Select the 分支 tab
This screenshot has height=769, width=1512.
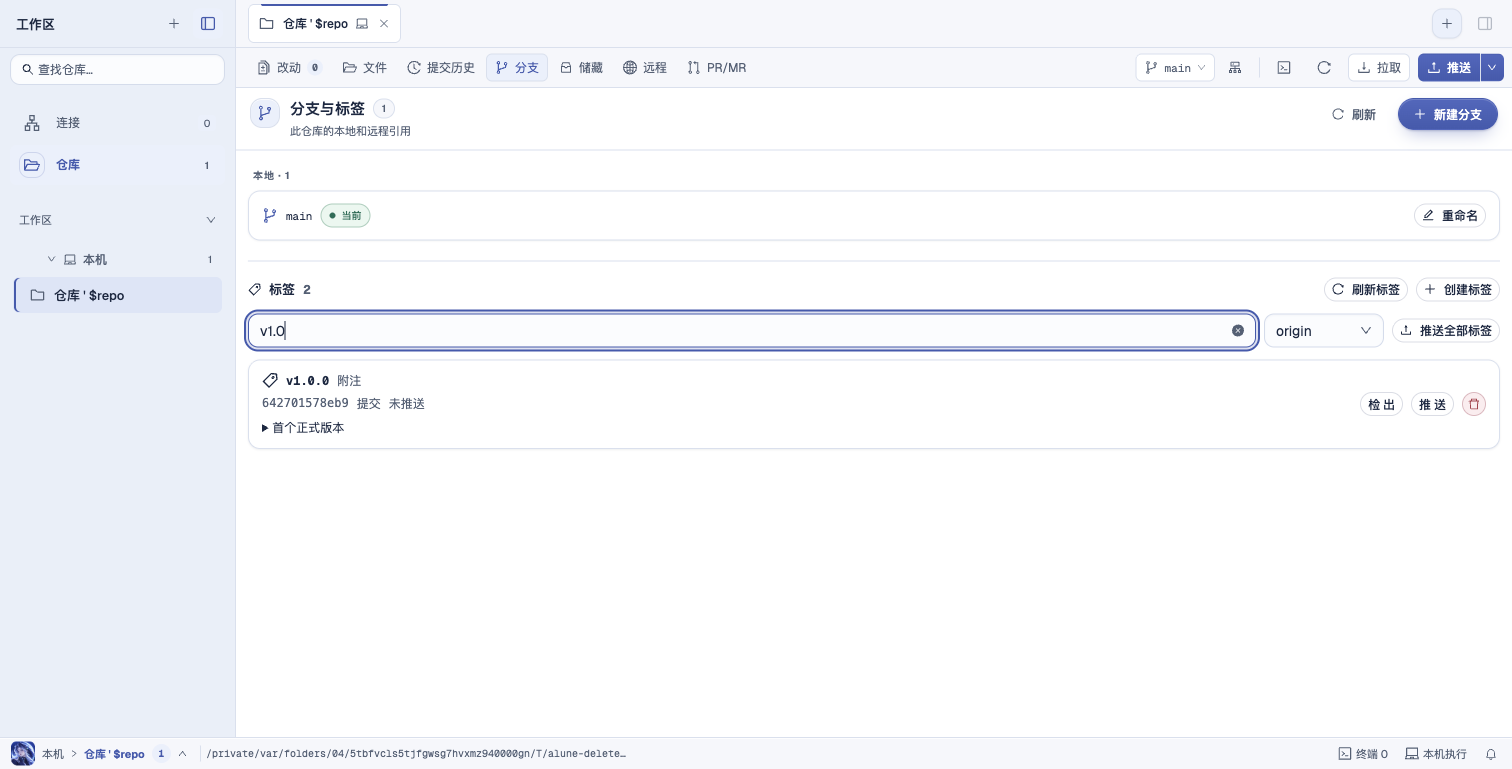click(517, 67)
